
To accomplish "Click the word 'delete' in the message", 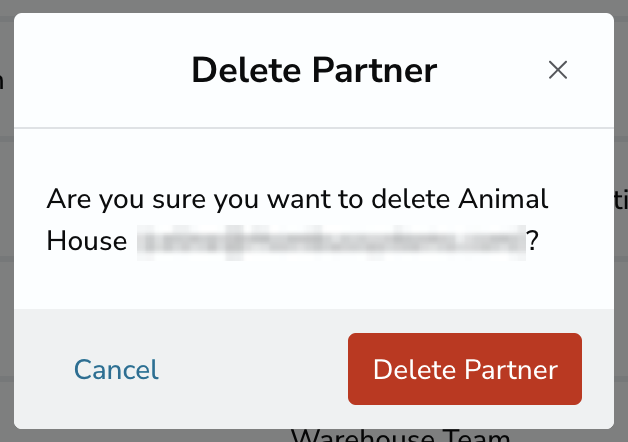I will (x=411, y=199).
